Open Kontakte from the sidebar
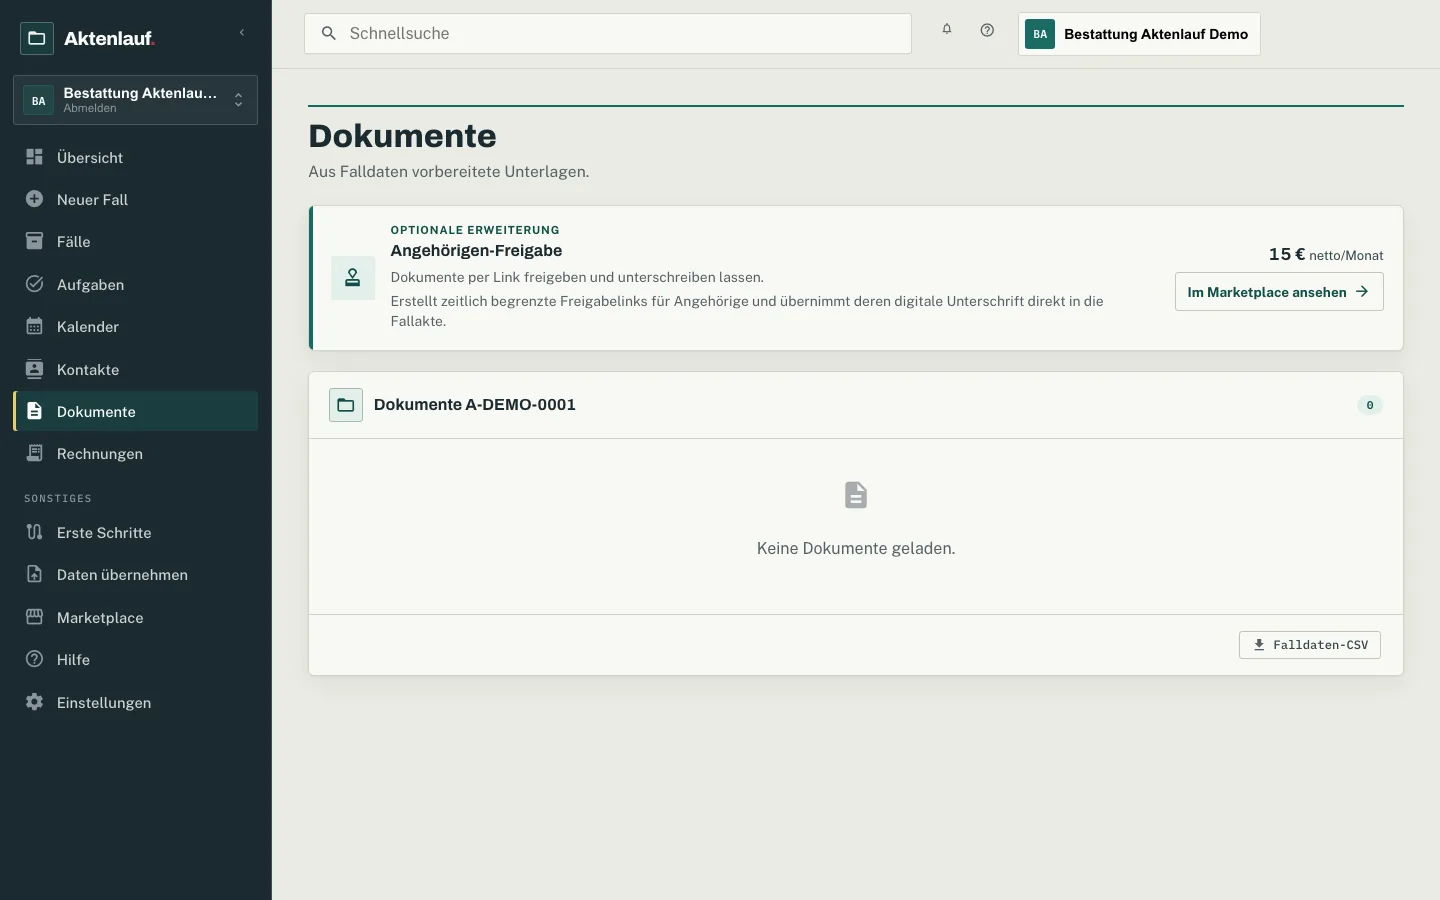 coord(135,369)
